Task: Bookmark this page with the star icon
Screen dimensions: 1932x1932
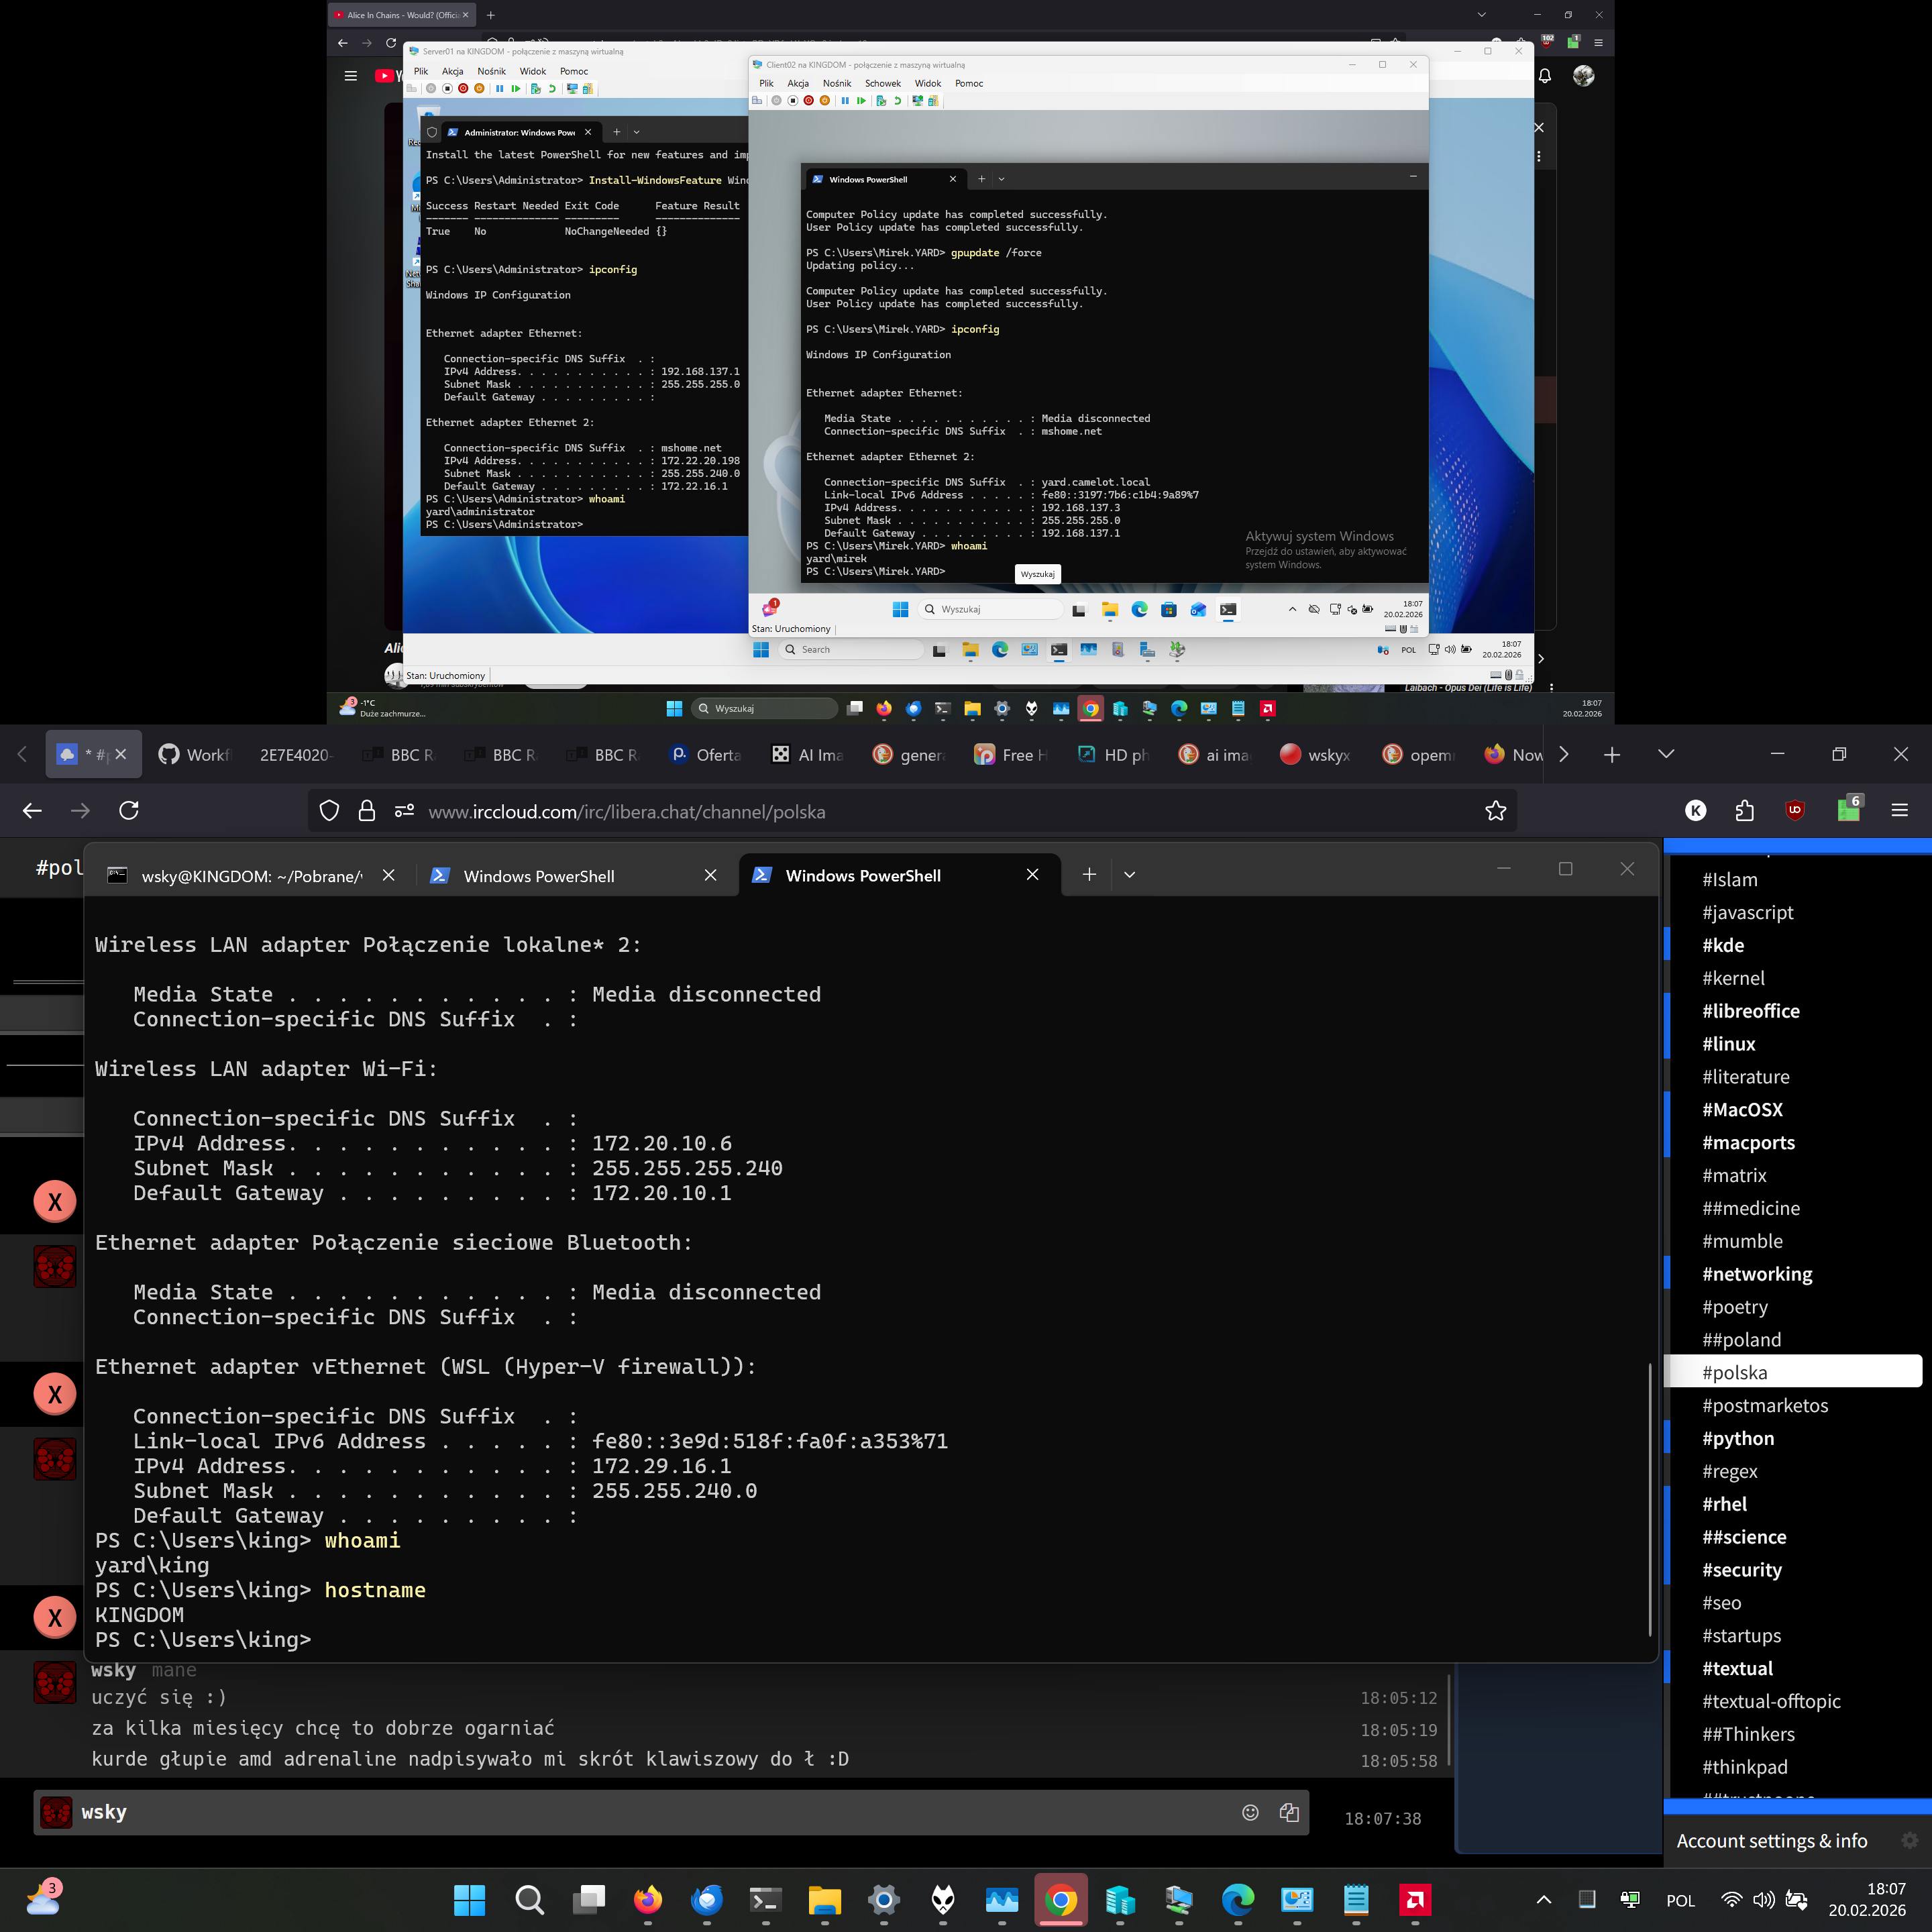Action: click(1495, 811)
